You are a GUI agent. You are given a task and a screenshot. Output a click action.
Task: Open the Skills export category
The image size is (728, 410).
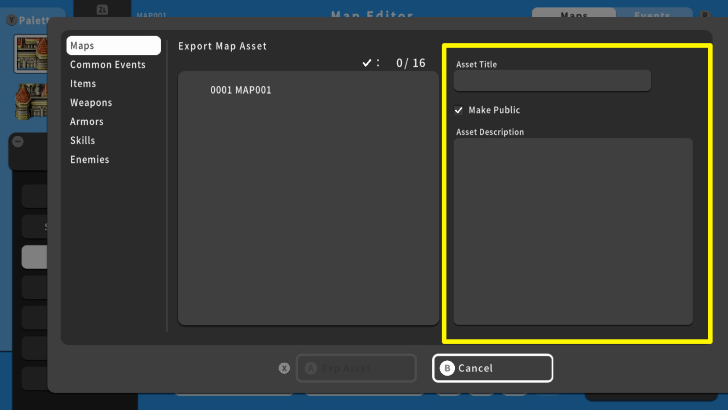coord(82,141)
